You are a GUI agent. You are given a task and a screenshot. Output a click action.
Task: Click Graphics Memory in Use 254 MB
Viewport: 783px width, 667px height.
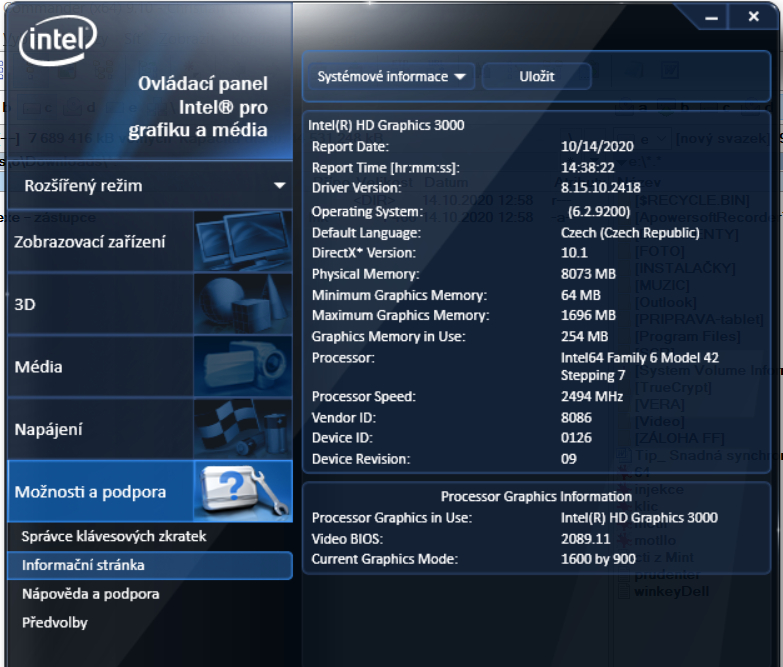pyautogui.click(x=585, y=336)
